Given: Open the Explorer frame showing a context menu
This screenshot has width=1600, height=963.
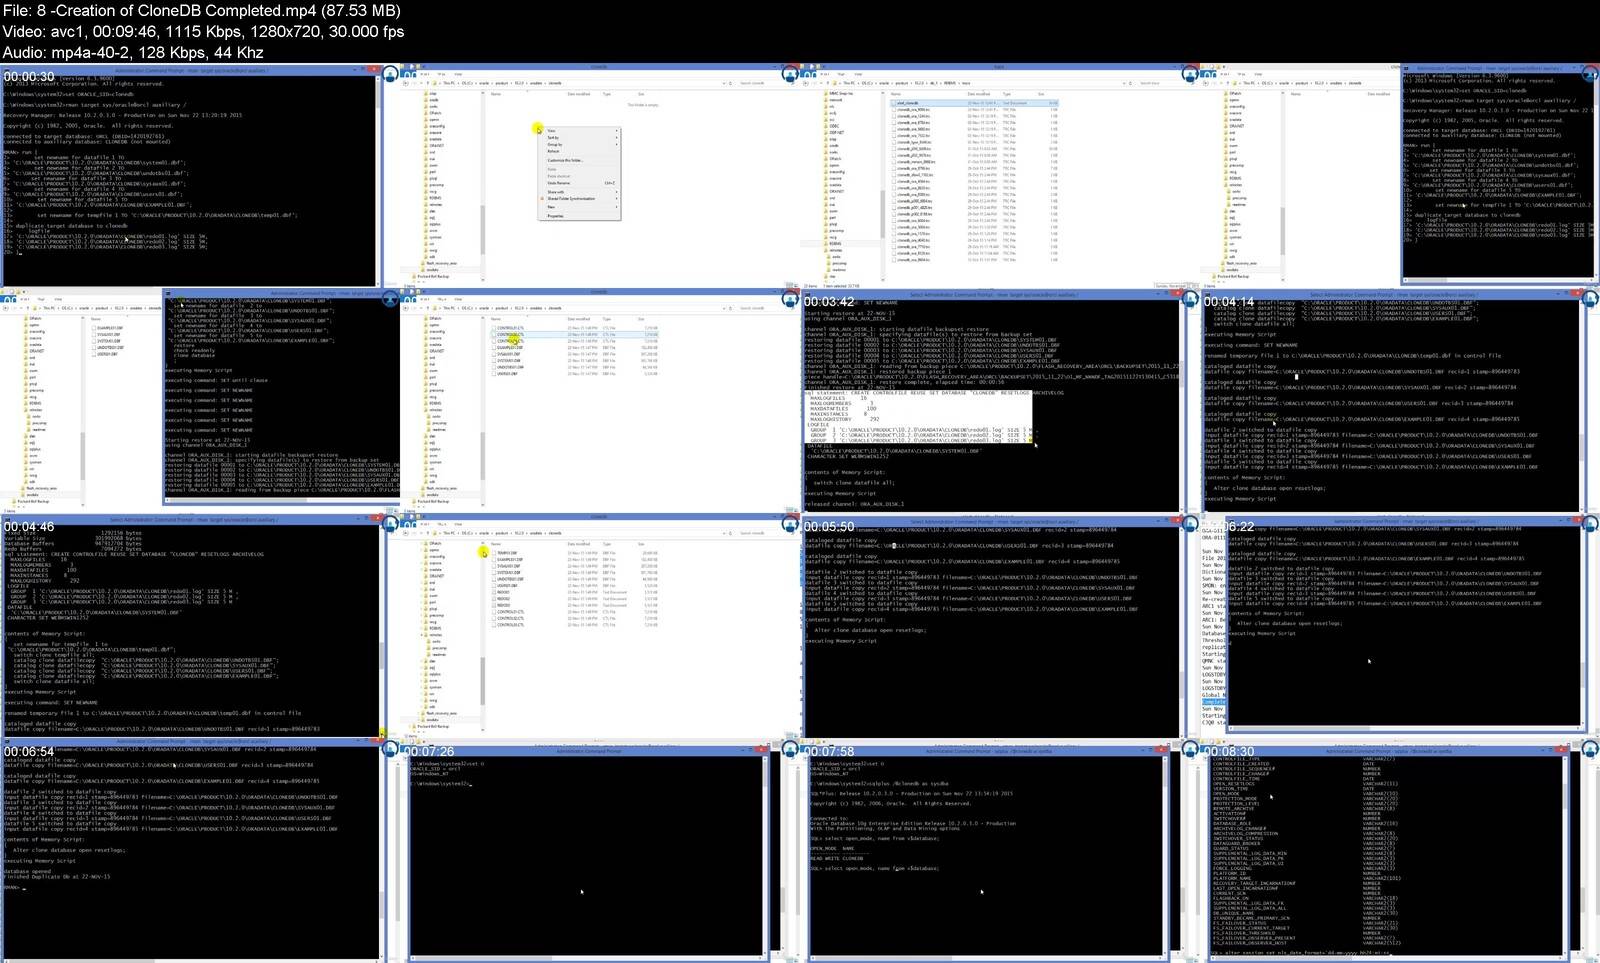Looking at the screenshot, I should pyautogui.click(x=598, y=177).
